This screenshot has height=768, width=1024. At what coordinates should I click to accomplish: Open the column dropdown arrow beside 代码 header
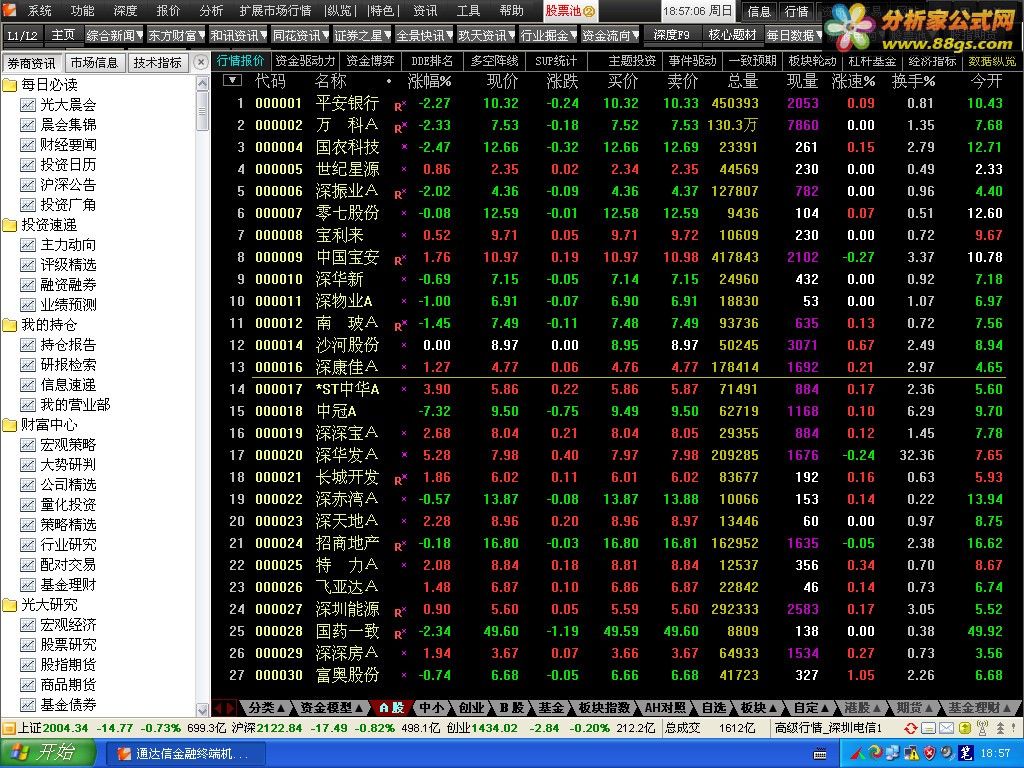pos(232,80)
